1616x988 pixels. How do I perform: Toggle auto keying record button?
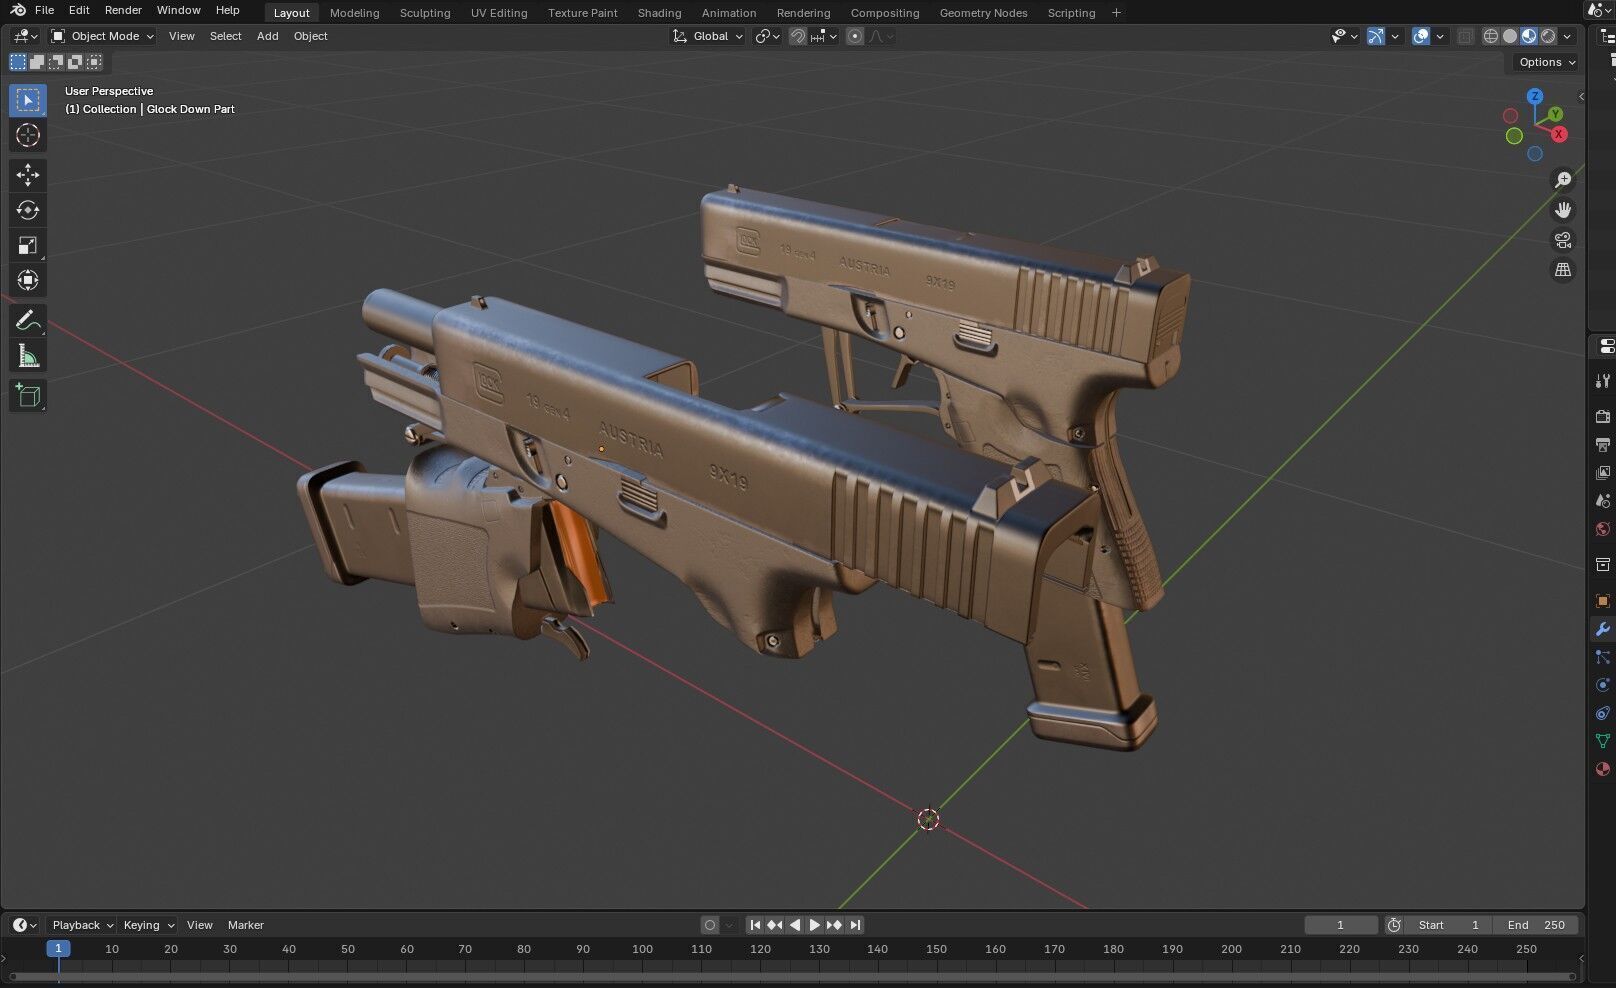tap(710, 925)
